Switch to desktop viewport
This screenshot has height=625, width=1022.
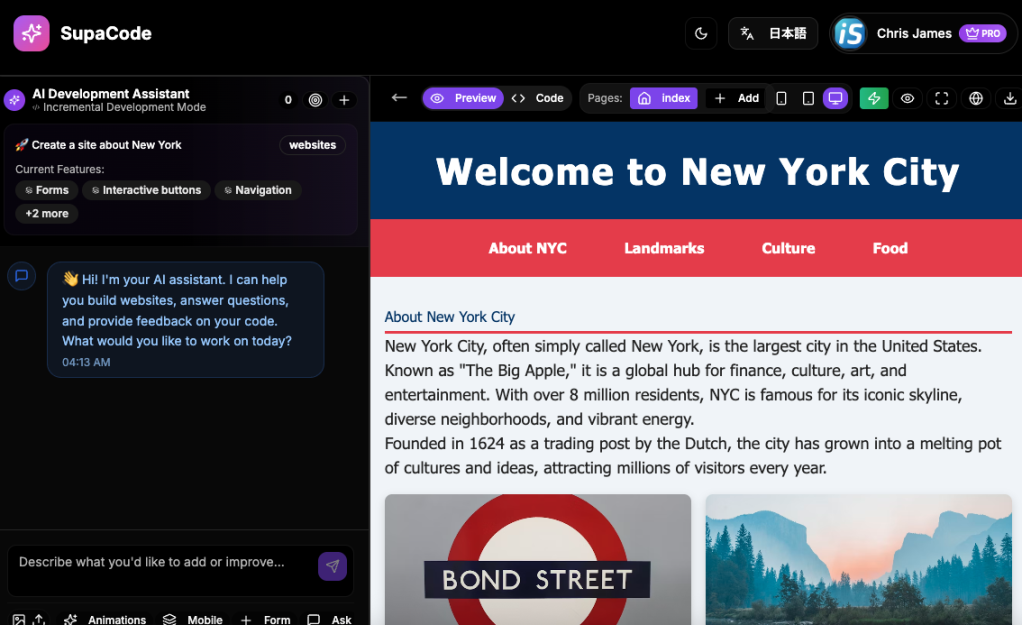835,98
